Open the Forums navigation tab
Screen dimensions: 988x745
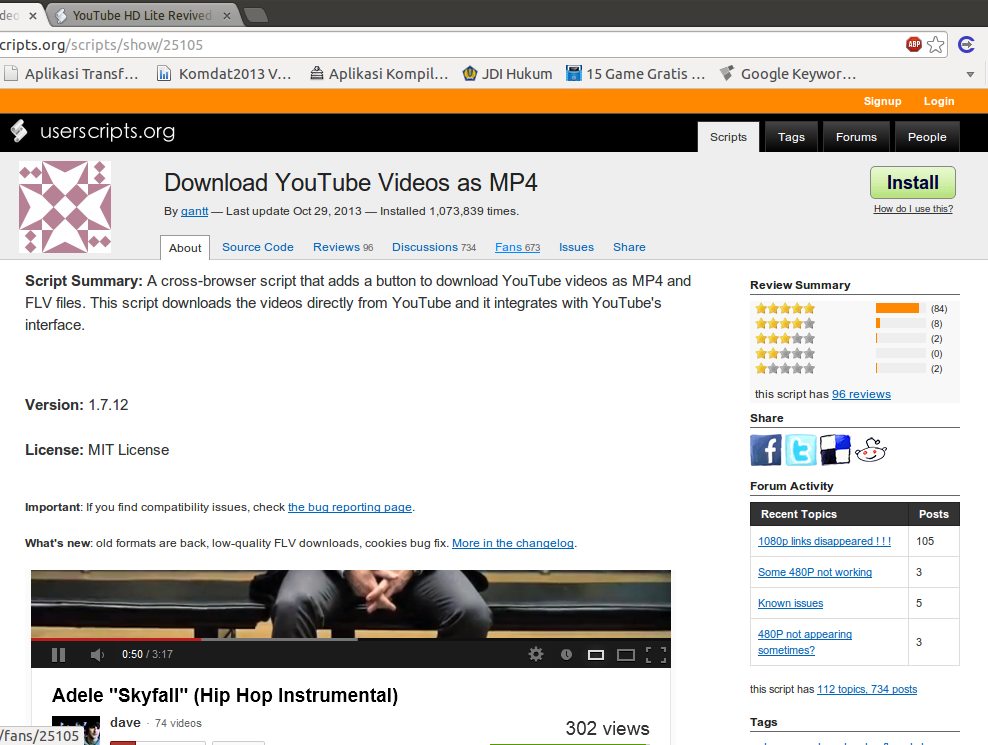click(856, 137)
